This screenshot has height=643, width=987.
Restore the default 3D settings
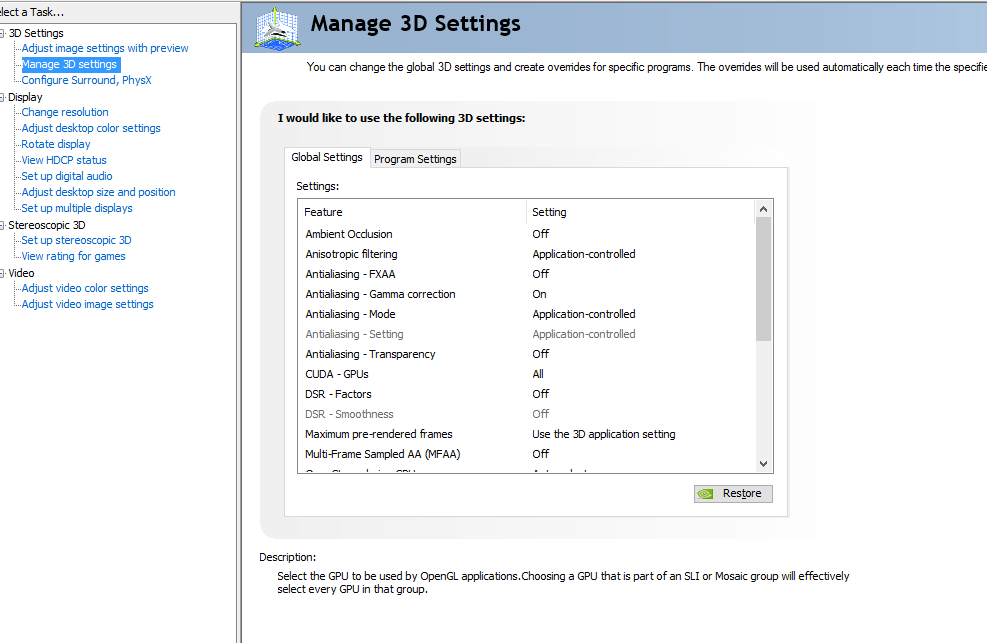(x=733, y=494)
